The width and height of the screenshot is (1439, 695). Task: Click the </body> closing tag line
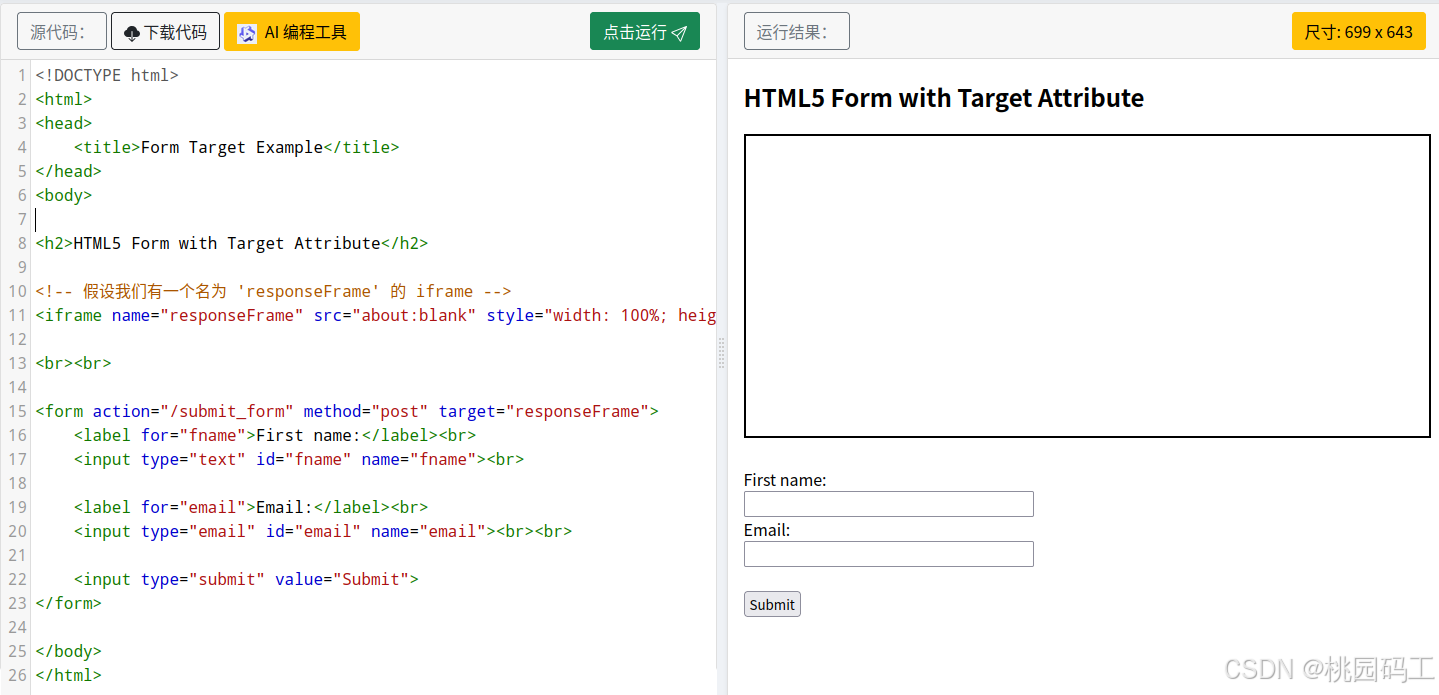pyautogui.click(x=68, y=651)
